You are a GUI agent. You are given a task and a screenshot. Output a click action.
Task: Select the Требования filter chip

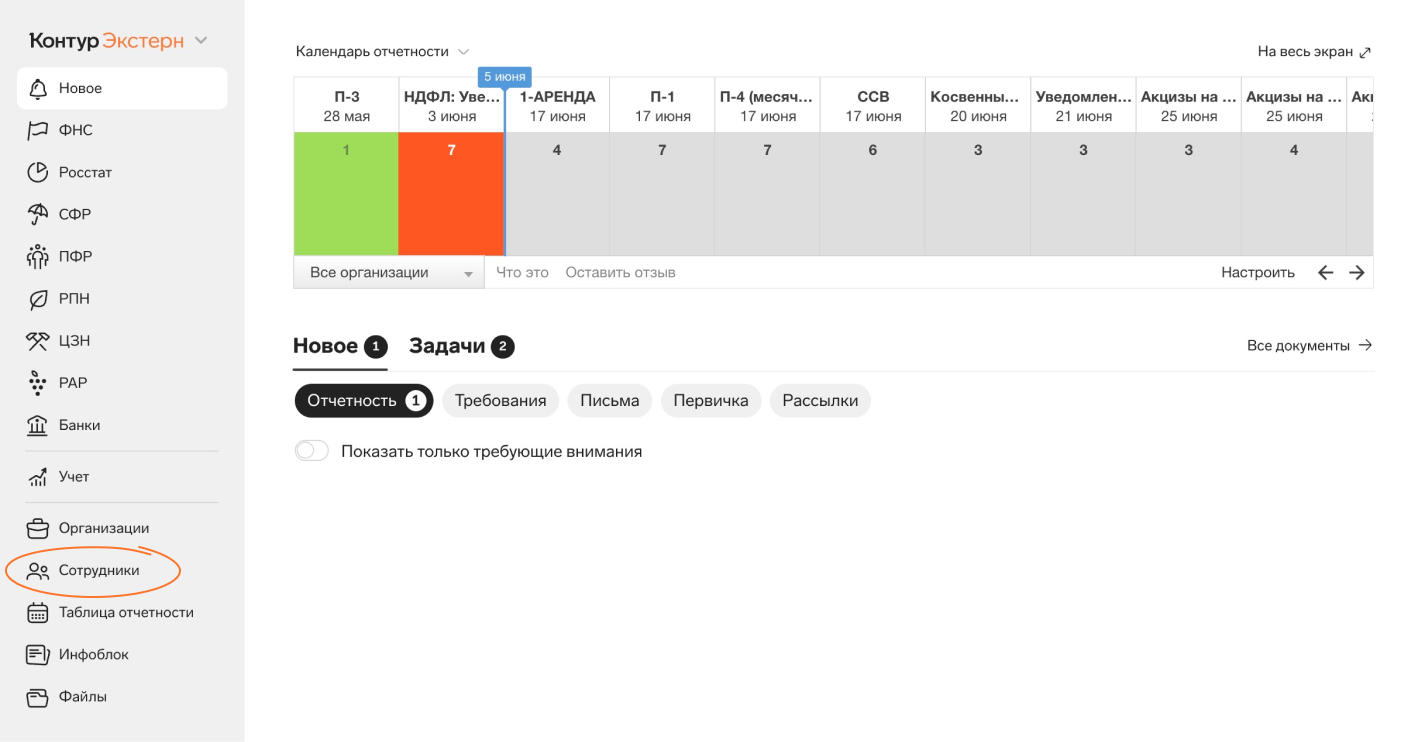(501, 401)
